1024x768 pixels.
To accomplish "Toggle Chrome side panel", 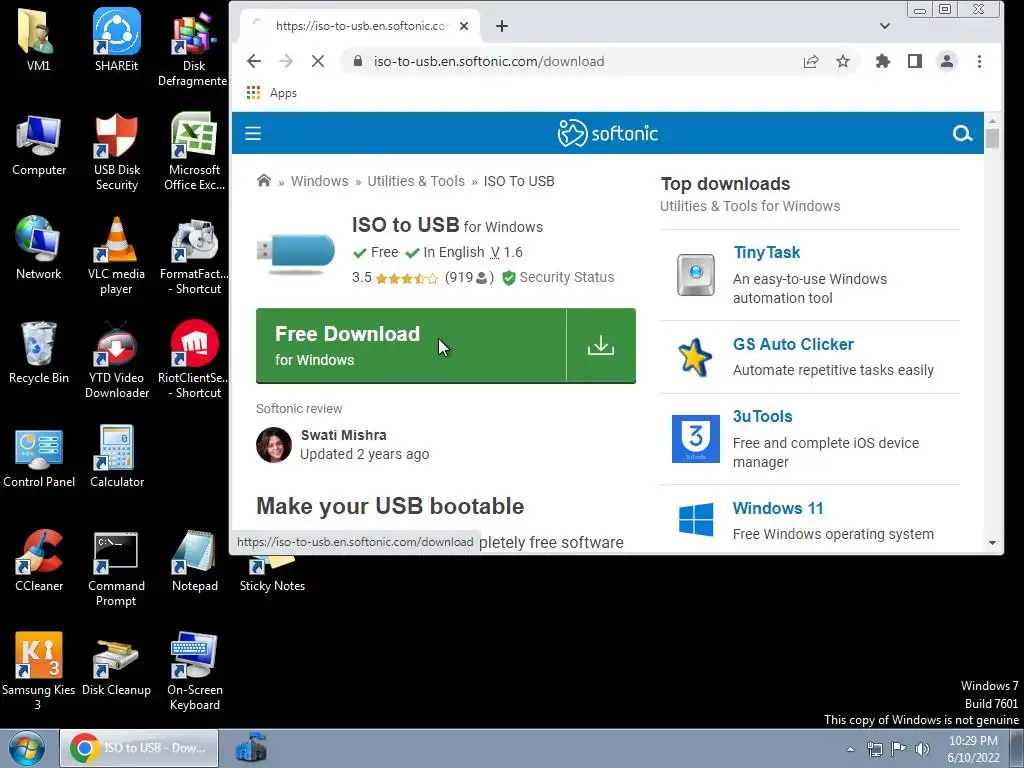I will [915, 61].
